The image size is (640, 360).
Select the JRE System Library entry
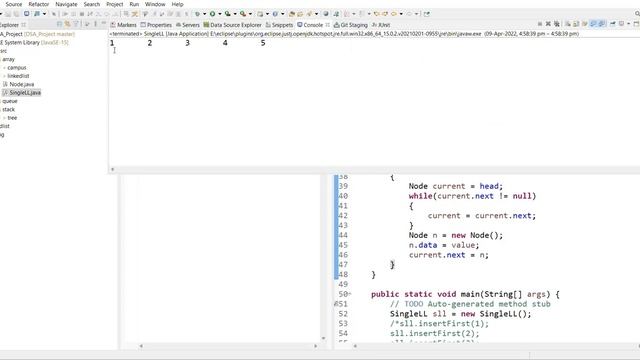[34, 42]
